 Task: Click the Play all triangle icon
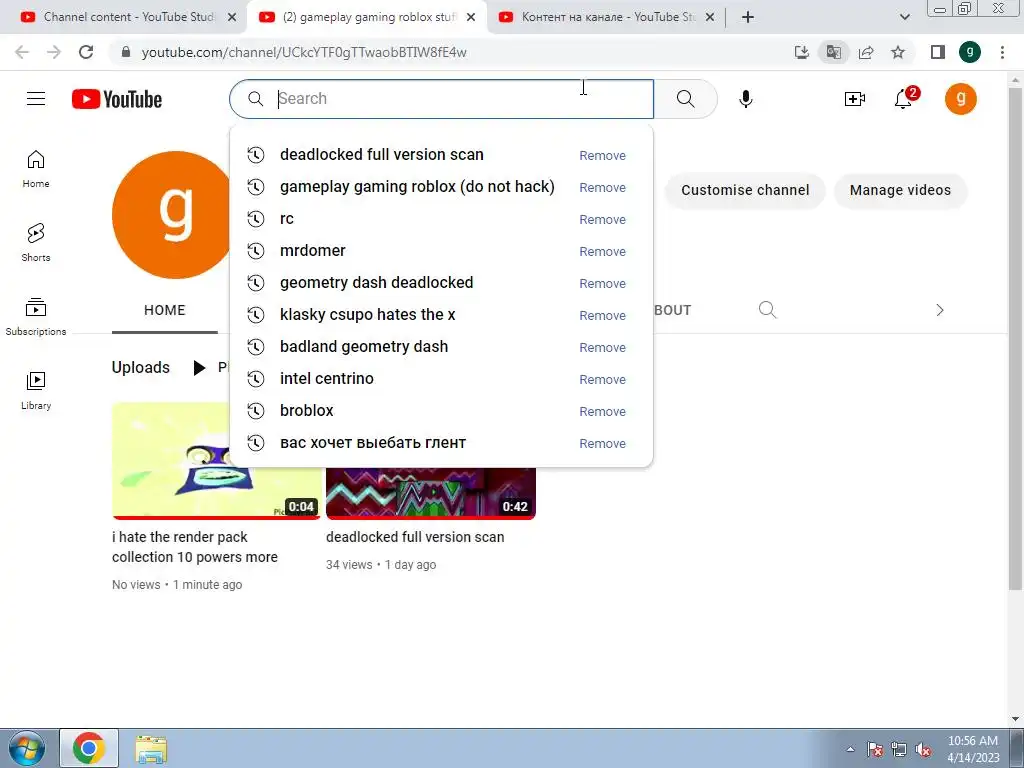(199, 368)
